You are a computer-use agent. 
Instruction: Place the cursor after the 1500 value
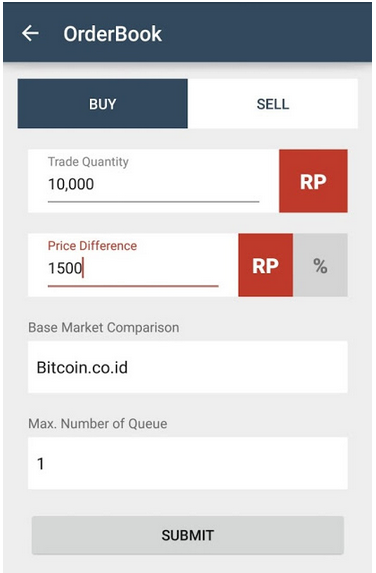pyautogui.click(x=83, y=268)
